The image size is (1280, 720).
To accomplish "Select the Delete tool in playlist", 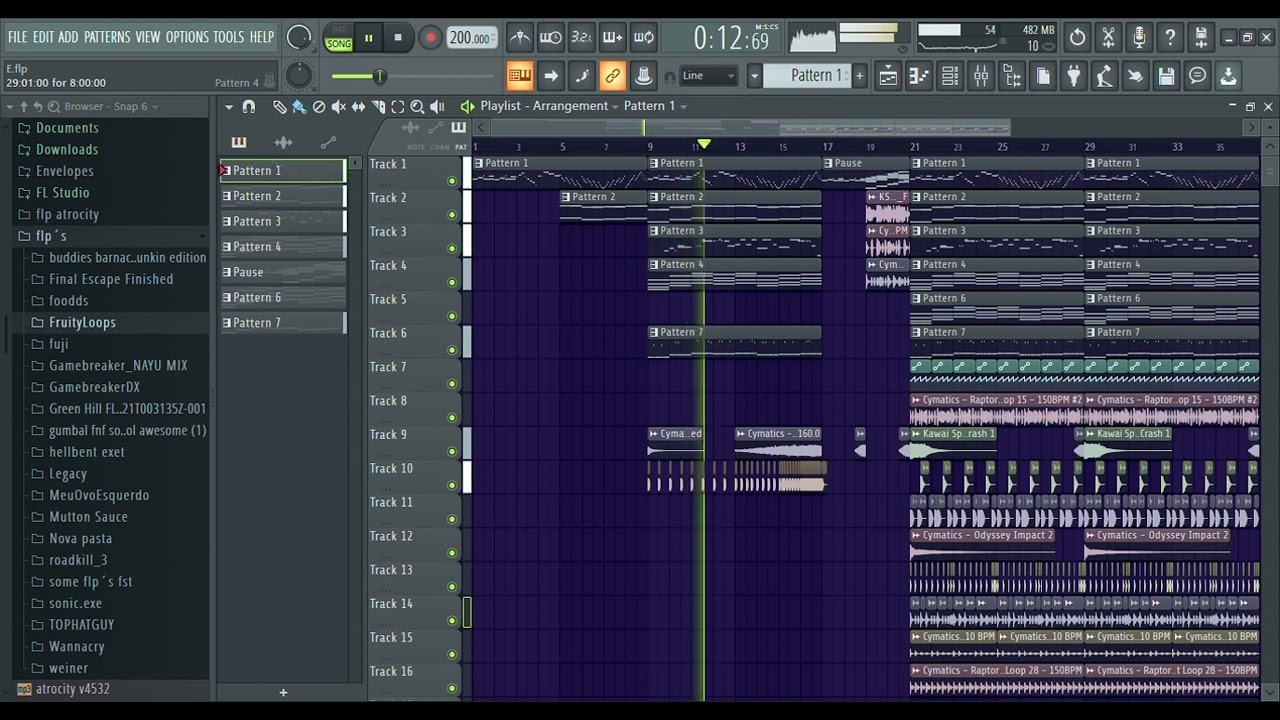I will pyautogui.click(x=319, y=107).
